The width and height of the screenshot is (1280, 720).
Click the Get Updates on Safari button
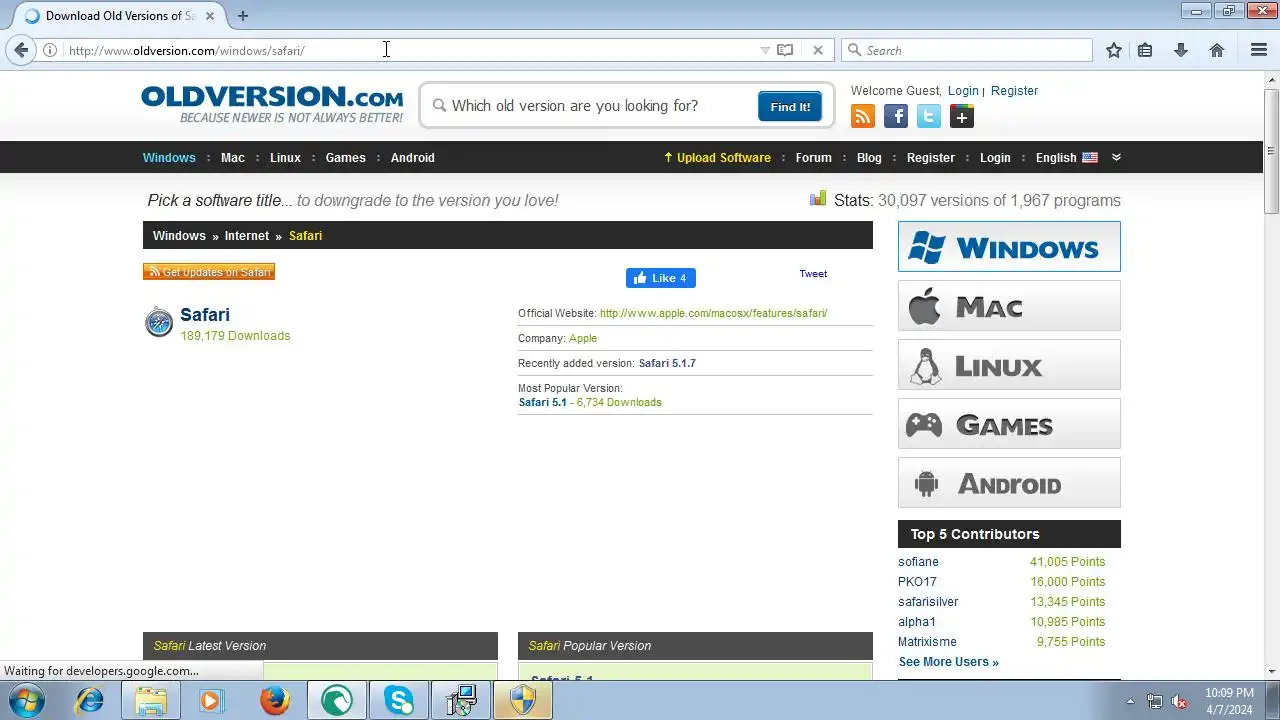coord(209,272)
